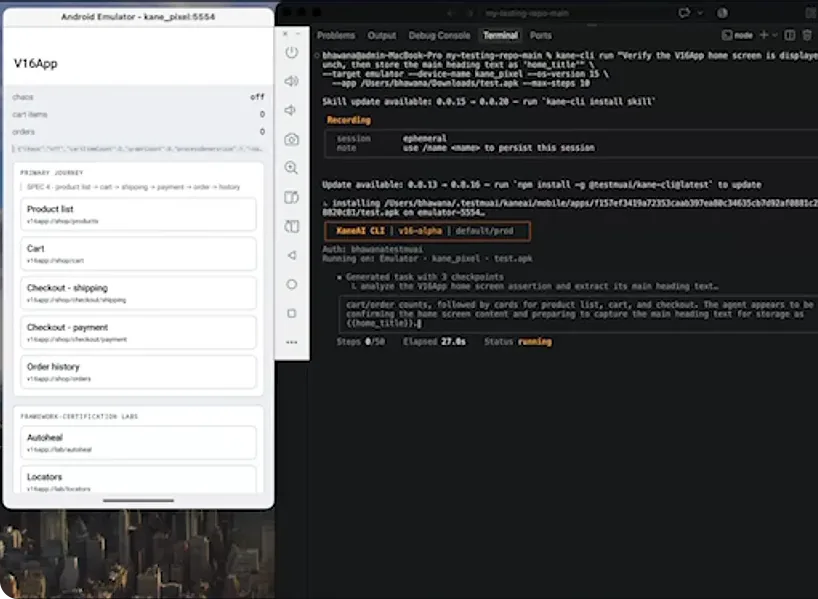This screenshot has height=599, width=818.
Task: Click the cart items count row
Action: 138,114
